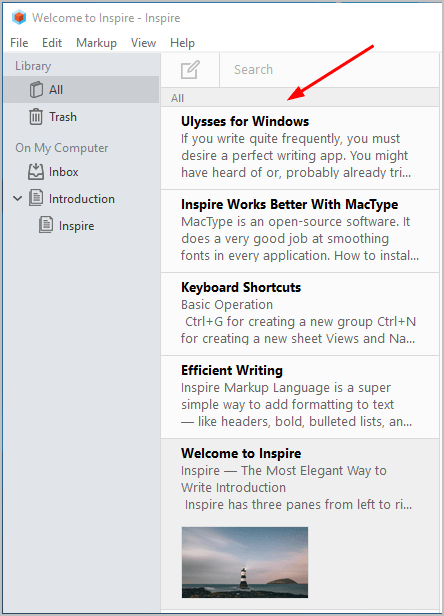Open the Markup menu

point(96,42)
